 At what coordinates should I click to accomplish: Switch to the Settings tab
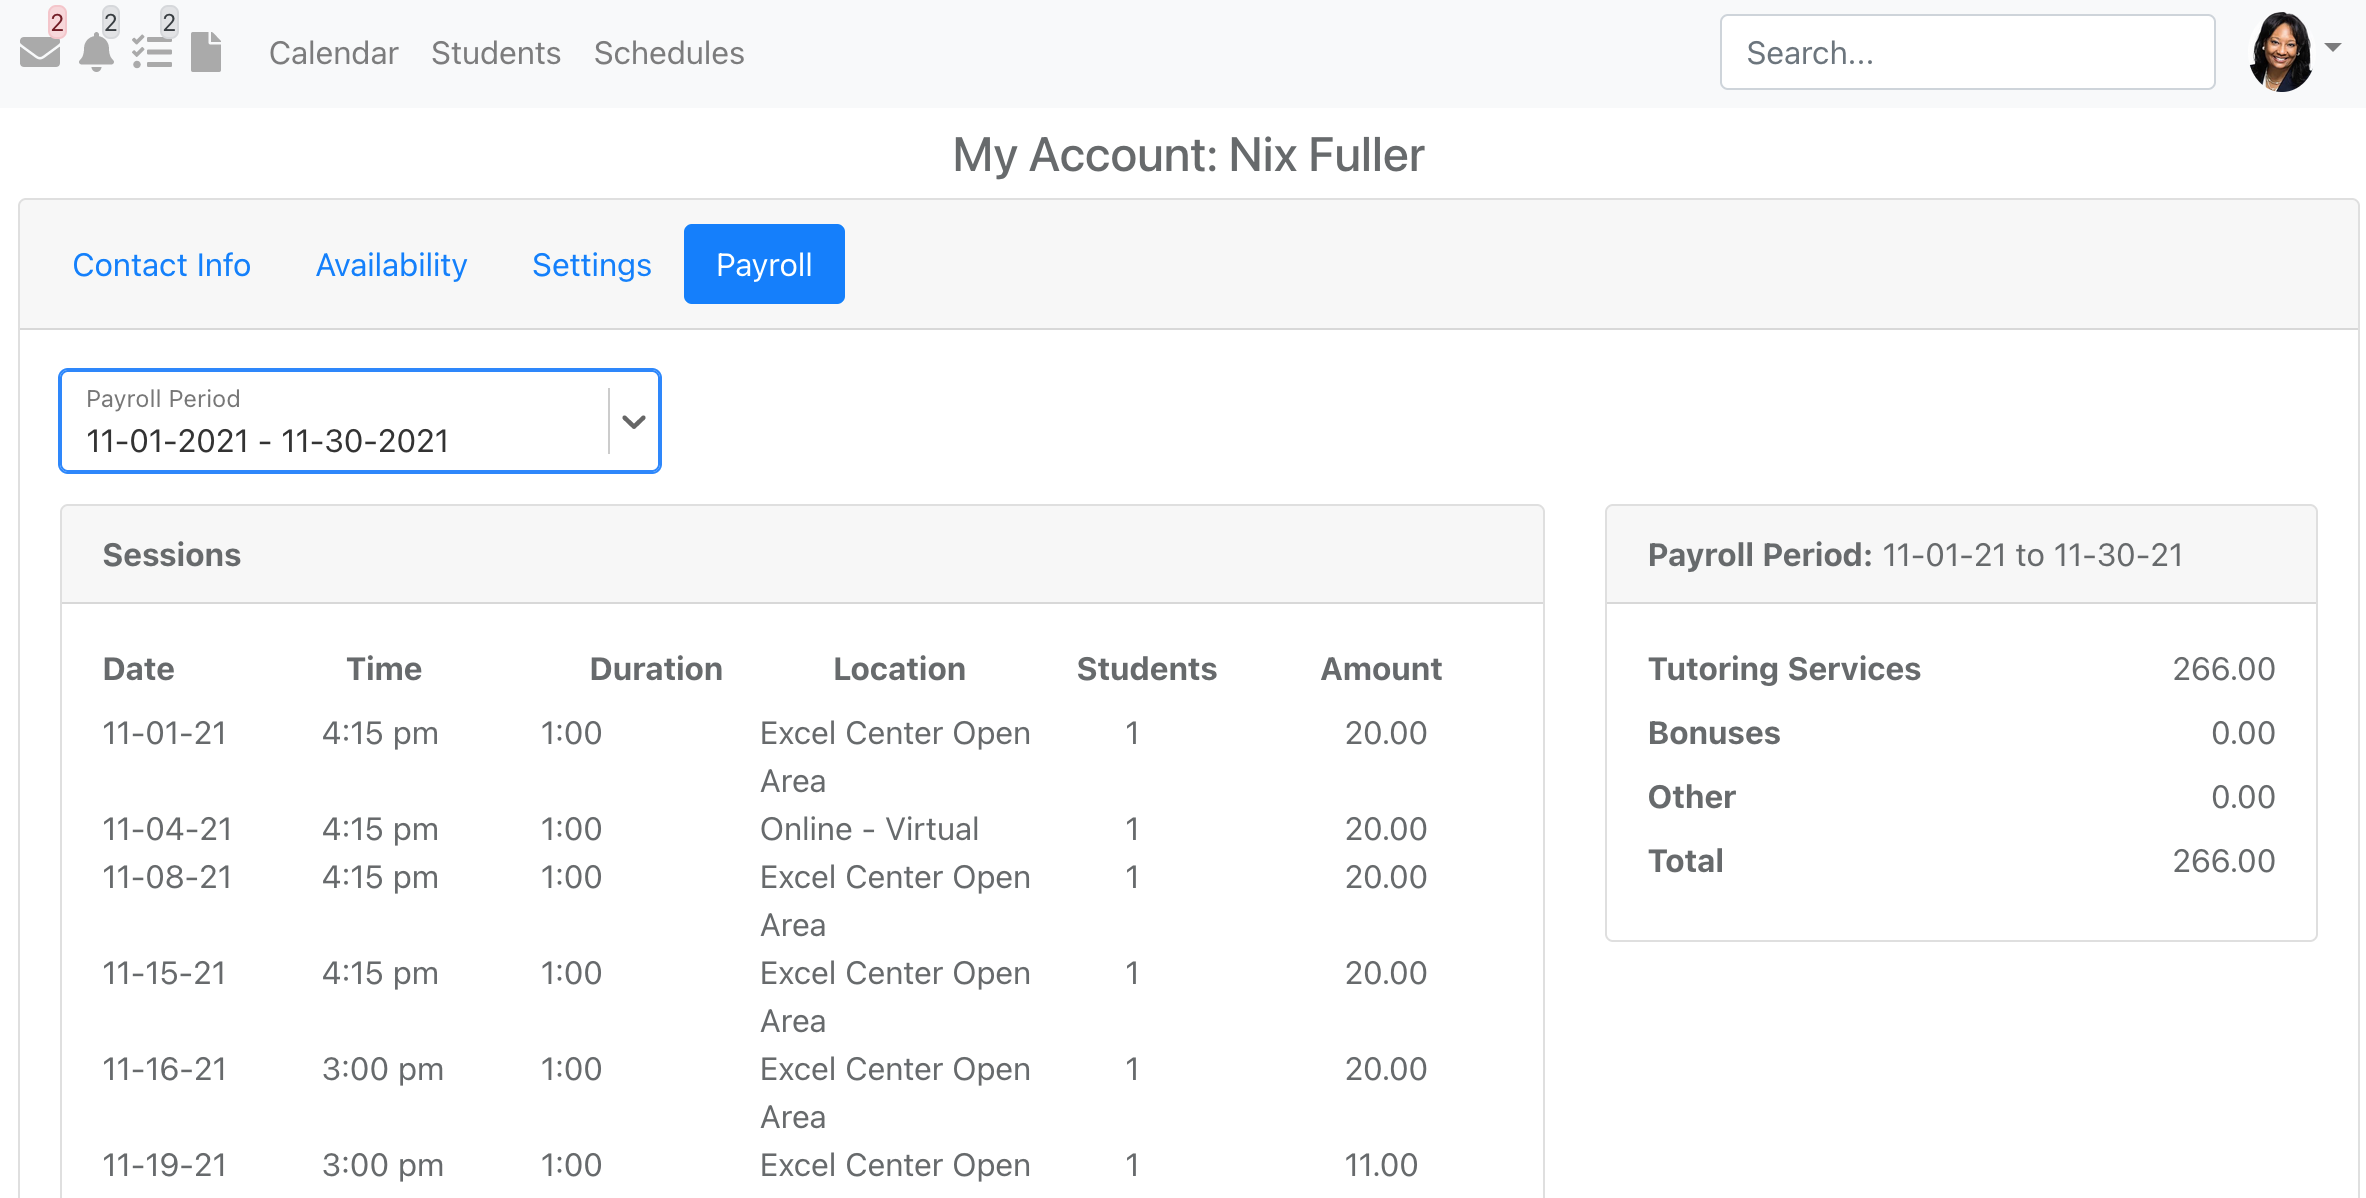pyautogui.click(x=591, y=264)
